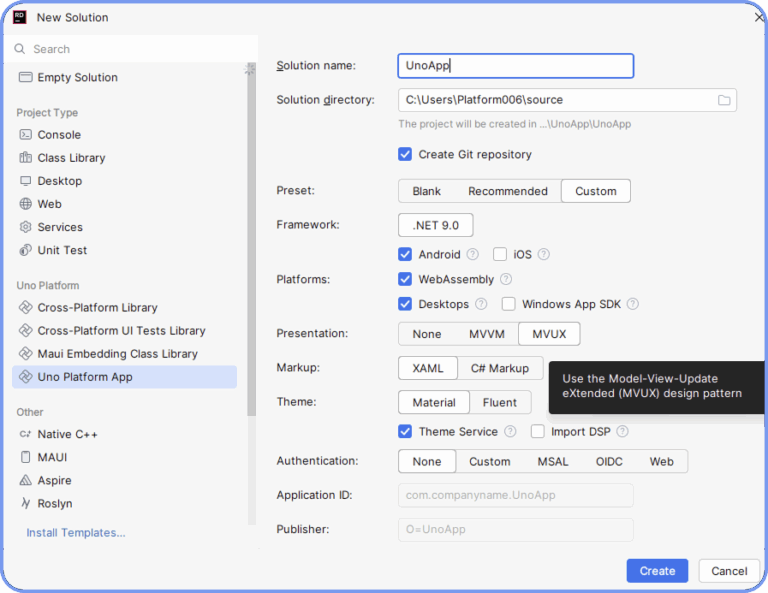The height and width of the screenshot is (593, 768).
Task: Click the Publisher field
Action: [x=516, y=529]
